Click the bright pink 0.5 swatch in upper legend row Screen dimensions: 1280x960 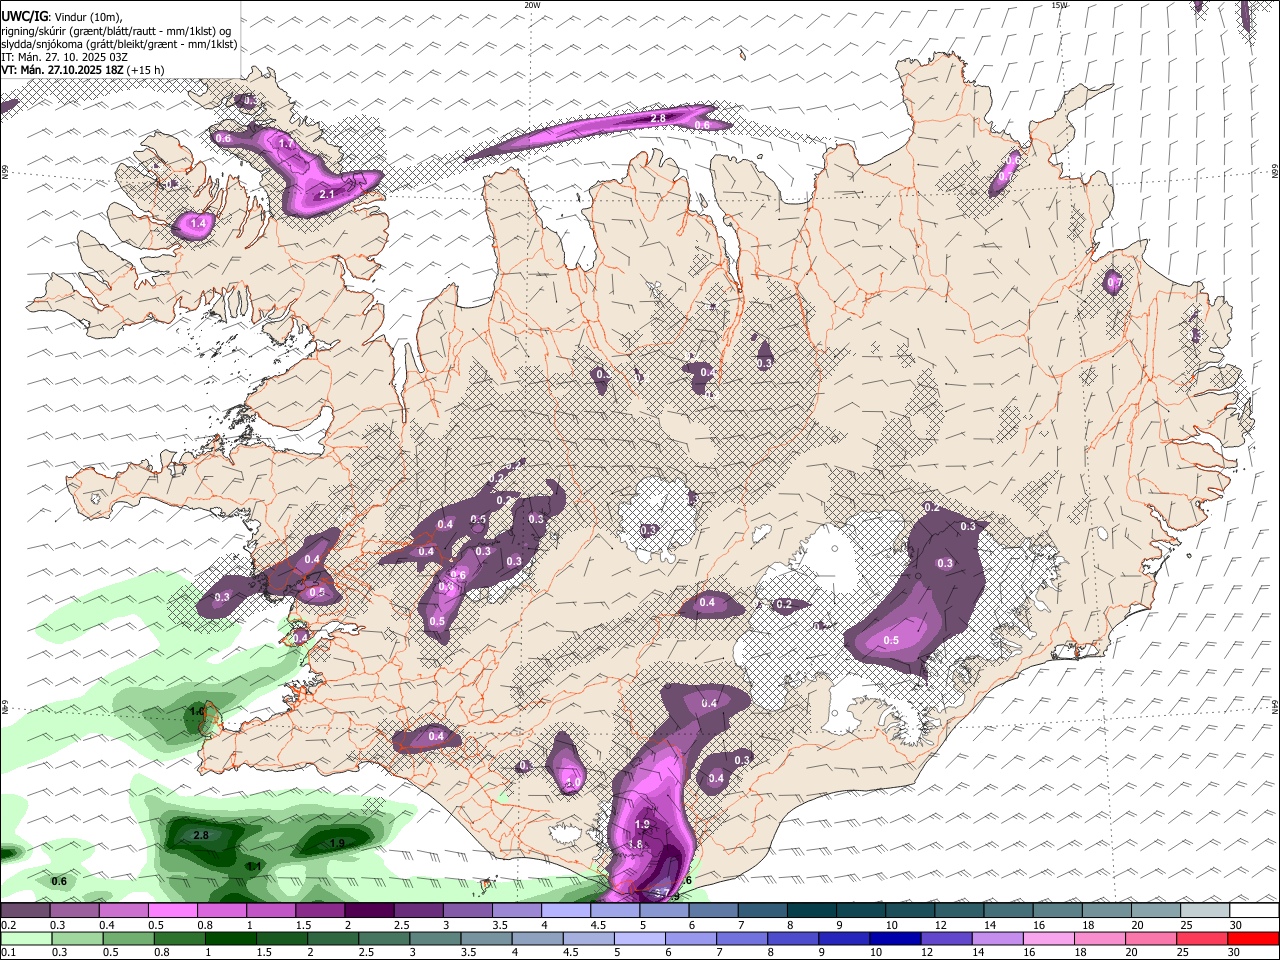(x=172, y=910)
